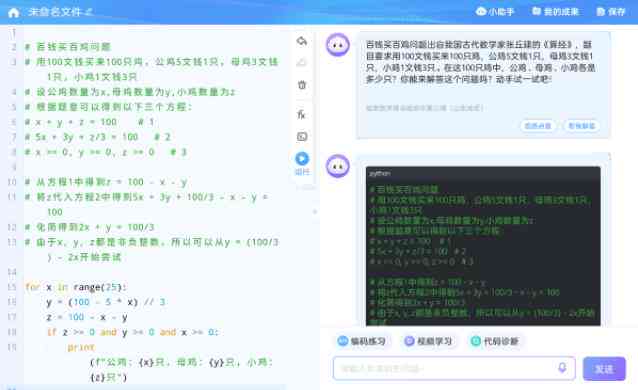Click the right pill button under the problem
The height and width of the screenshot is (390, 638).
(x=581, y=126)
